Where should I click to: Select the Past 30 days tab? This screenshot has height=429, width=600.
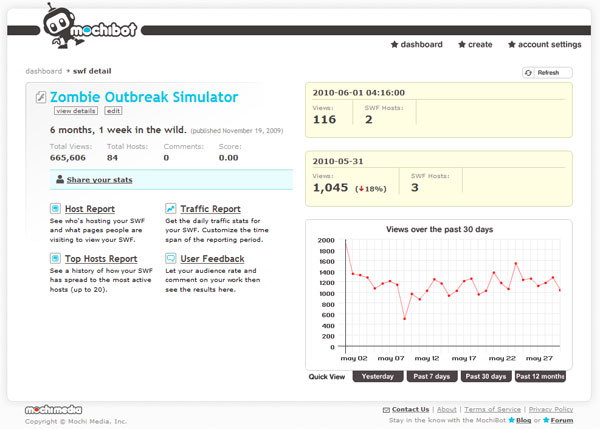[486, 377]
